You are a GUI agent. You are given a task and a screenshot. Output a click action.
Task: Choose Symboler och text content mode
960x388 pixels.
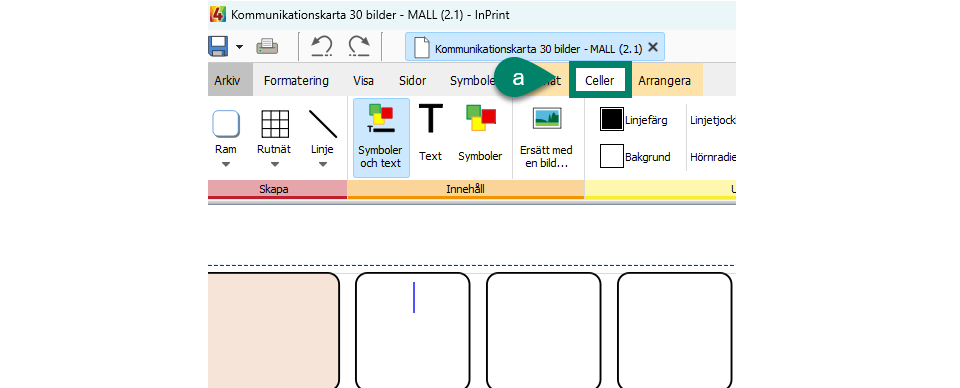[x=381, y=138]
